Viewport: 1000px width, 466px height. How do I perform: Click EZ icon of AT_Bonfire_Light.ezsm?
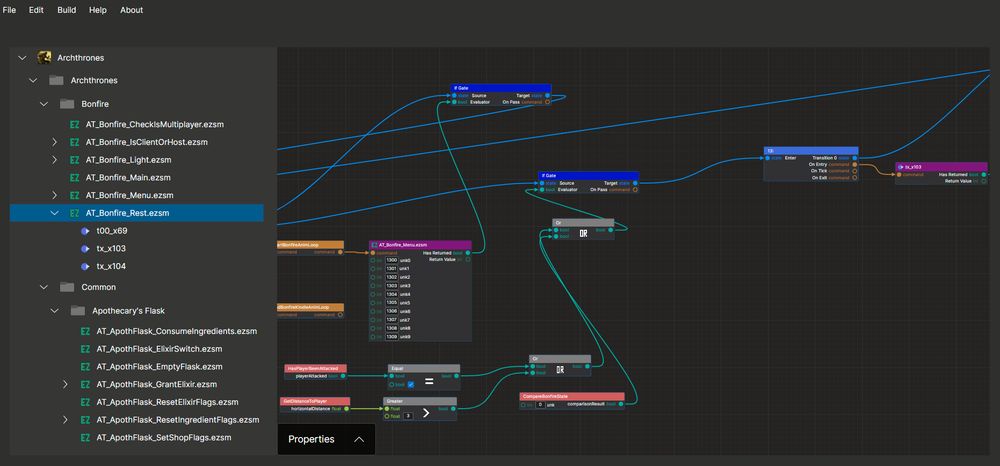pos(75,160)
